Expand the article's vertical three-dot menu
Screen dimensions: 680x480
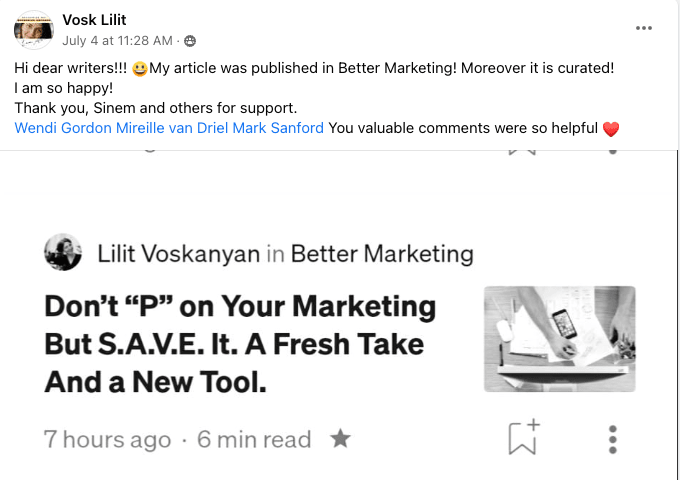[x=613, y=439]
